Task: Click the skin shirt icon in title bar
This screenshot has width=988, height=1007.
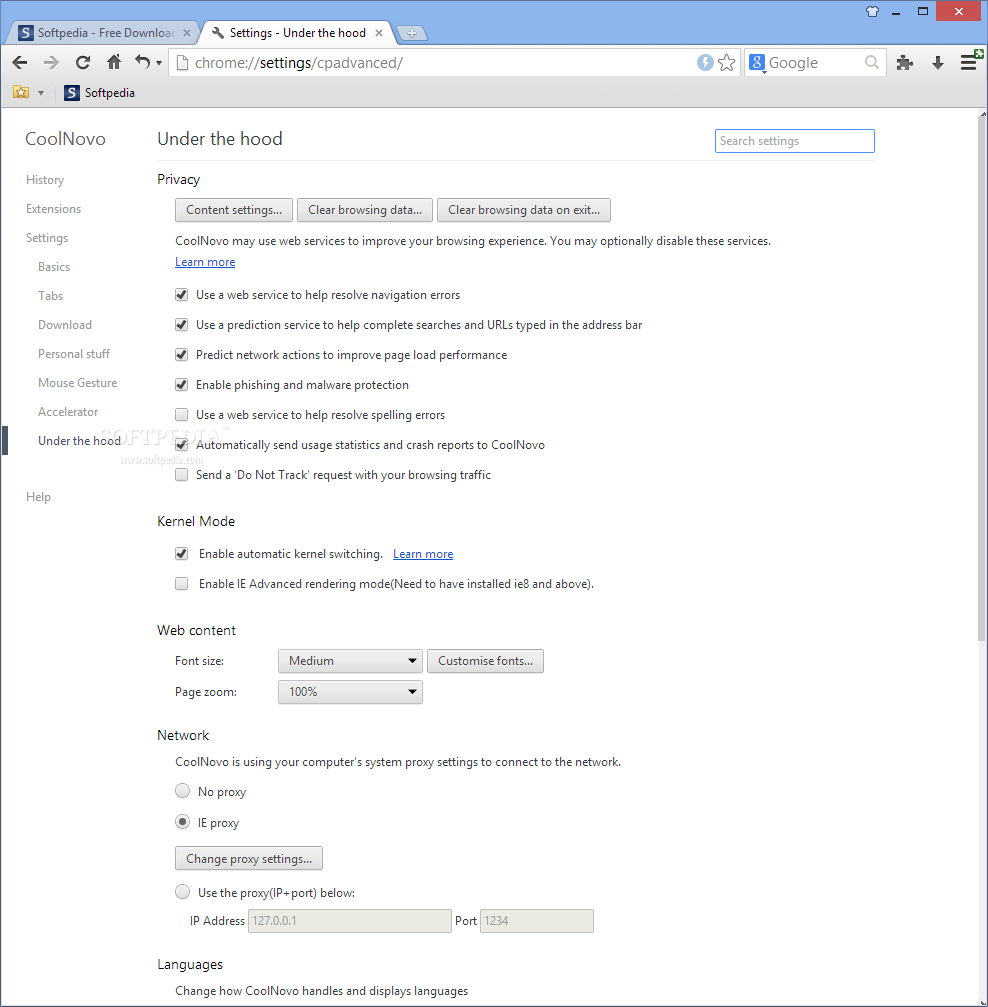Action: click(872, 11)
